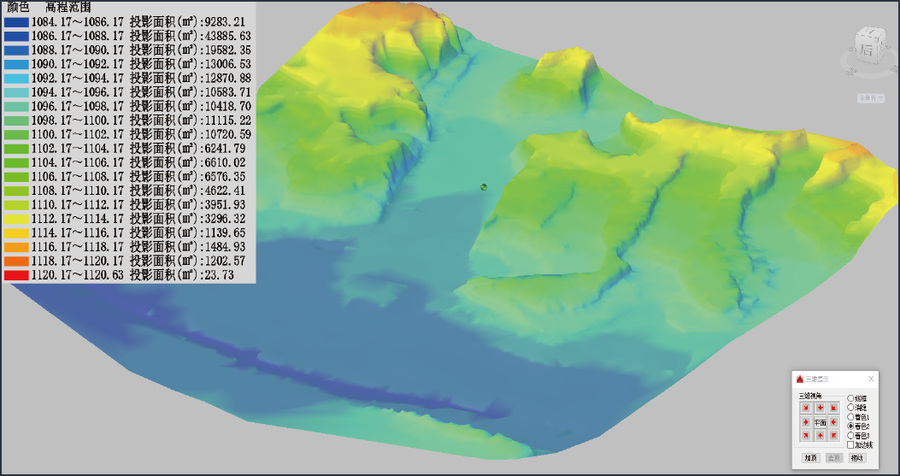
Task: Select the right-side left-pointing view arrow
Action: (x=834, y=422)
